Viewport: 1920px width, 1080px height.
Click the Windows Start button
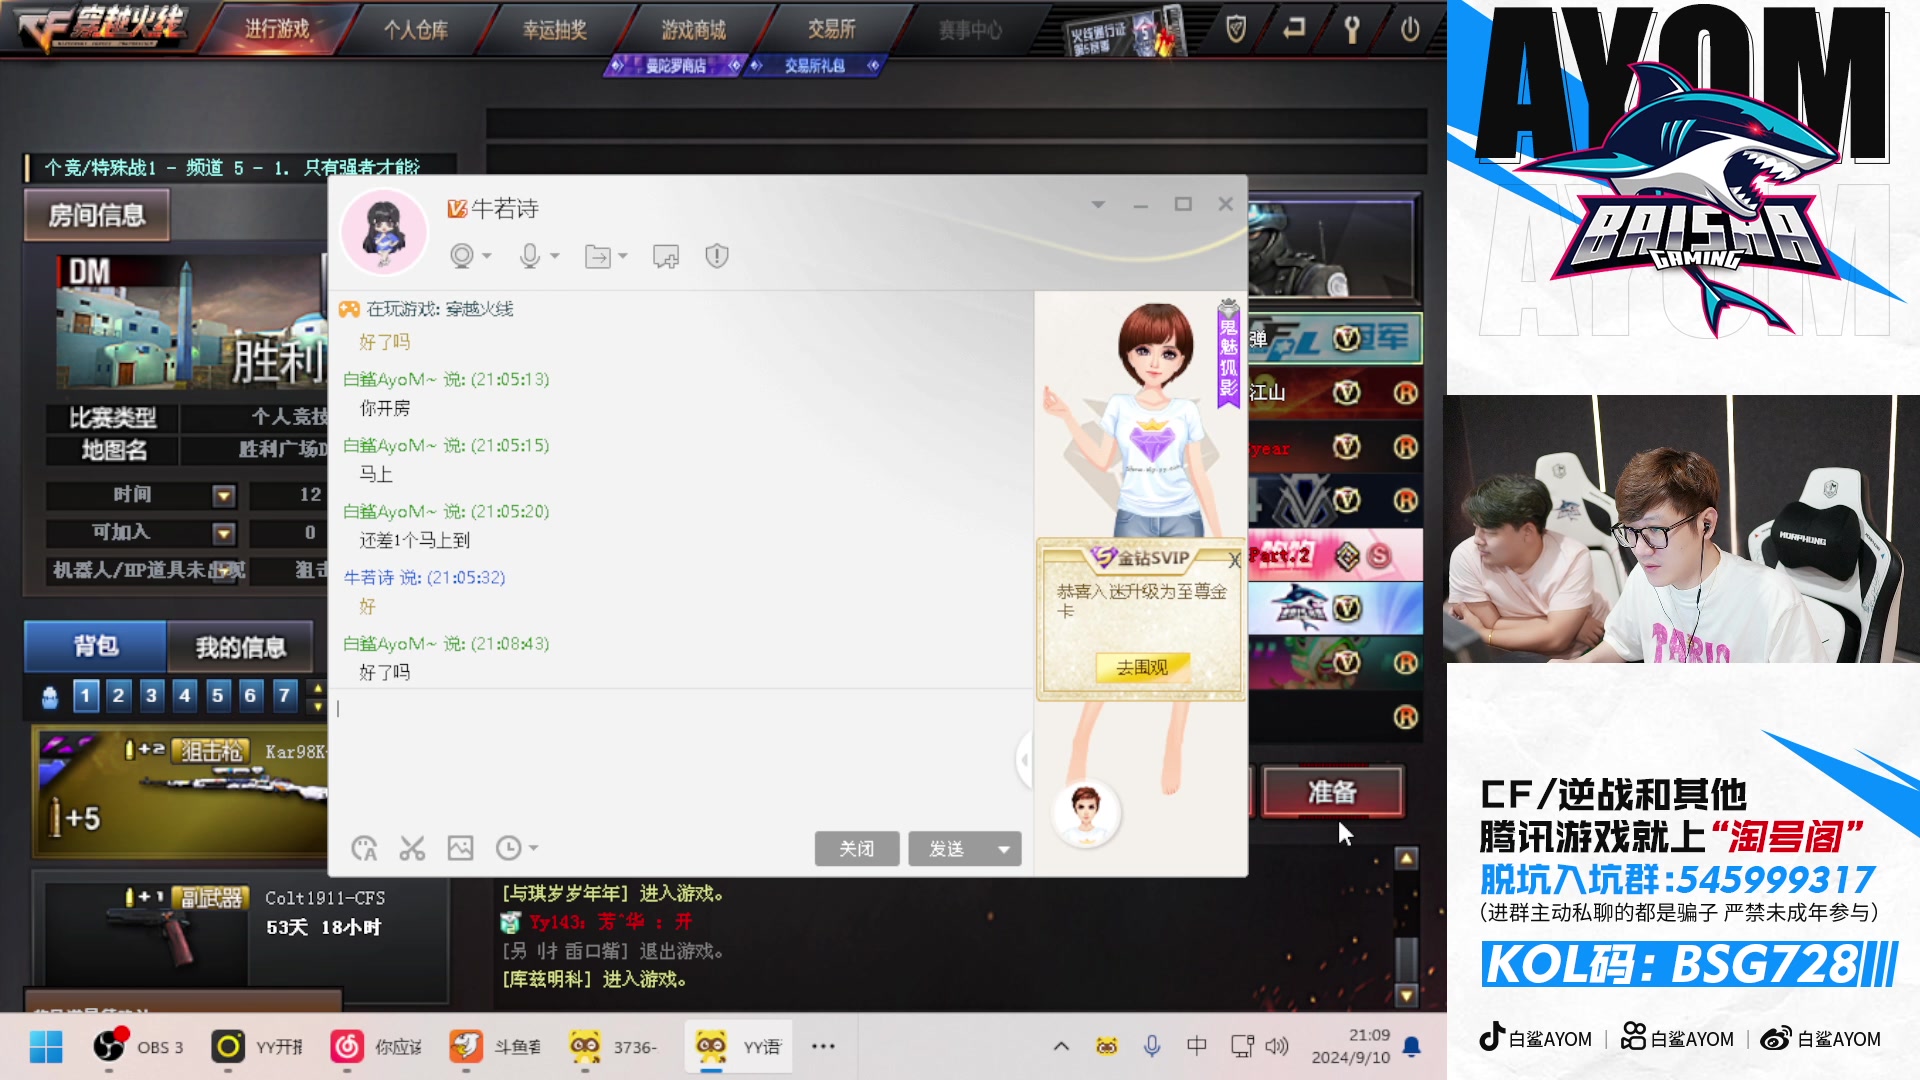(46, 1047)
